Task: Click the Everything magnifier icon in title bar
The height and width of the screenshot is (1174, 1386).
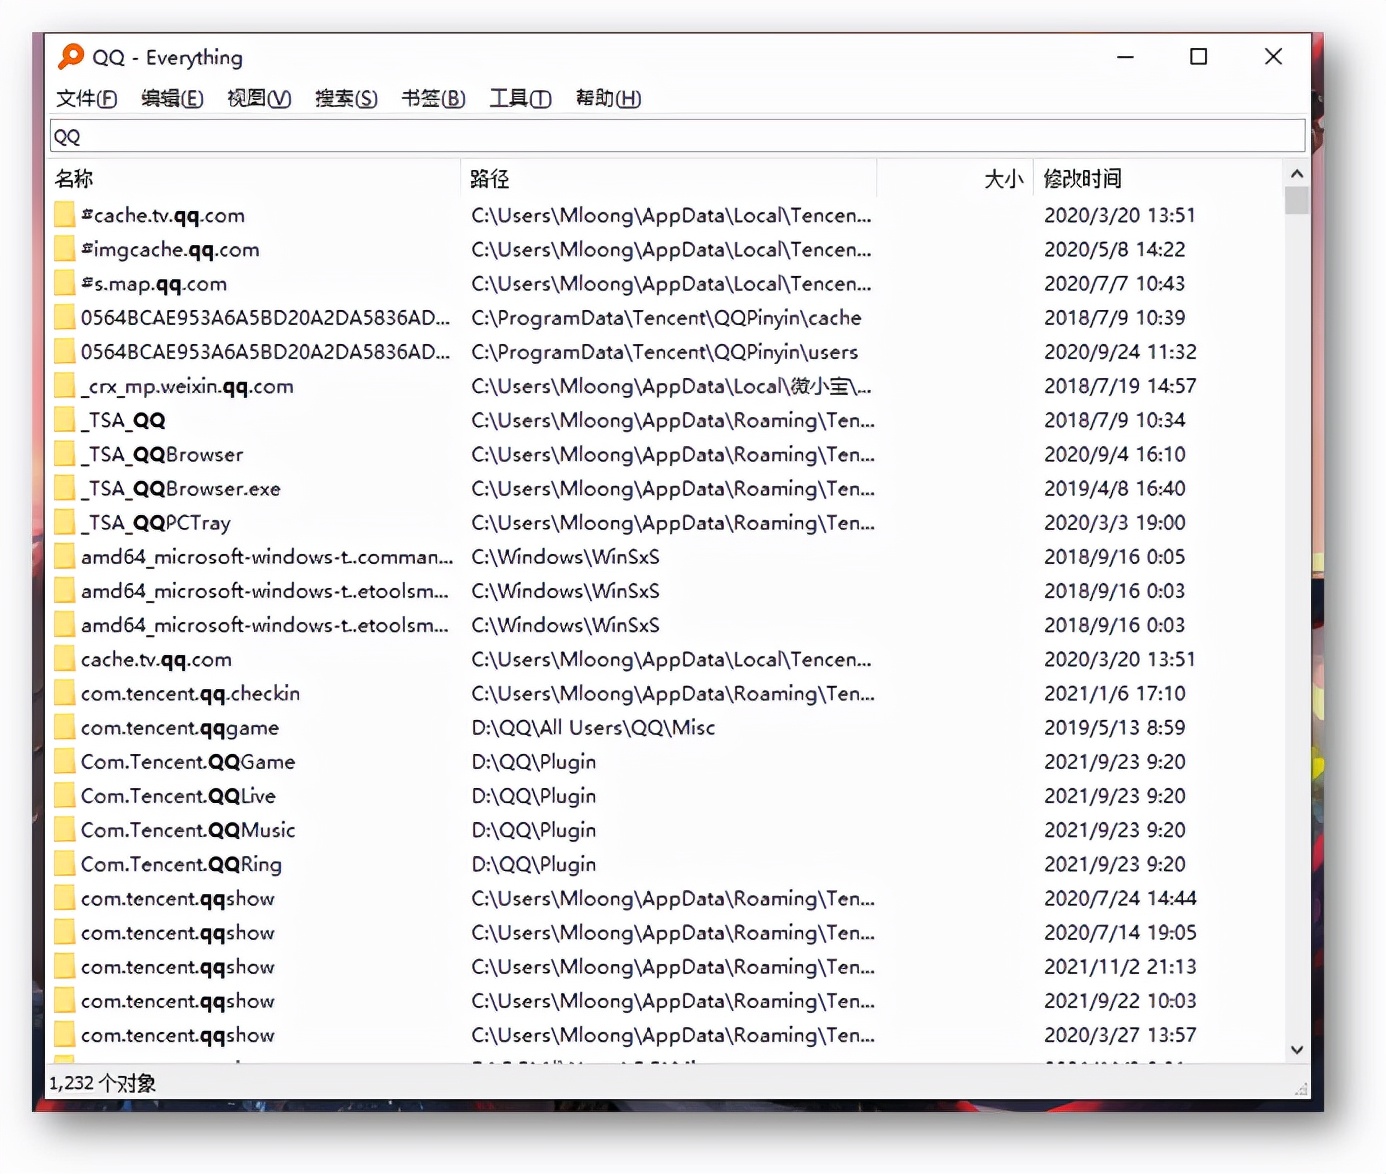Action: coord(71,56)
